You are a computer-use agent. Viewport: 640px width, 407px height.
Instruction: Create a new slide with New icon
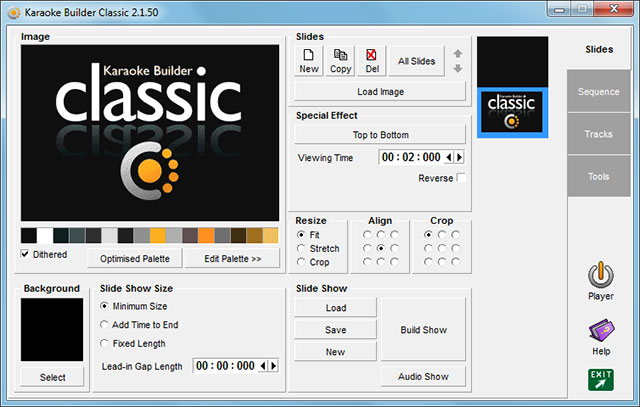coord(310,60)
